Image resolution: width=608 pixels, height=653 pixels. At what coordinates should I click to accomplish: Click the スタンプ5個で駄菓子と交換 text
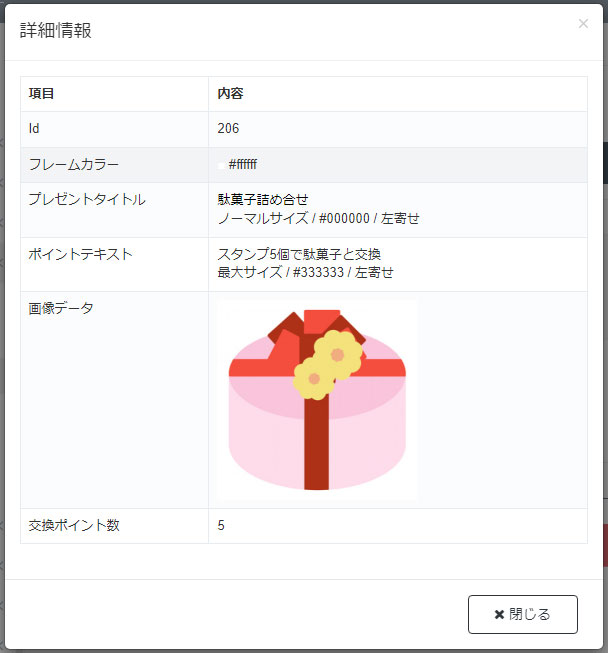point(299,254)
